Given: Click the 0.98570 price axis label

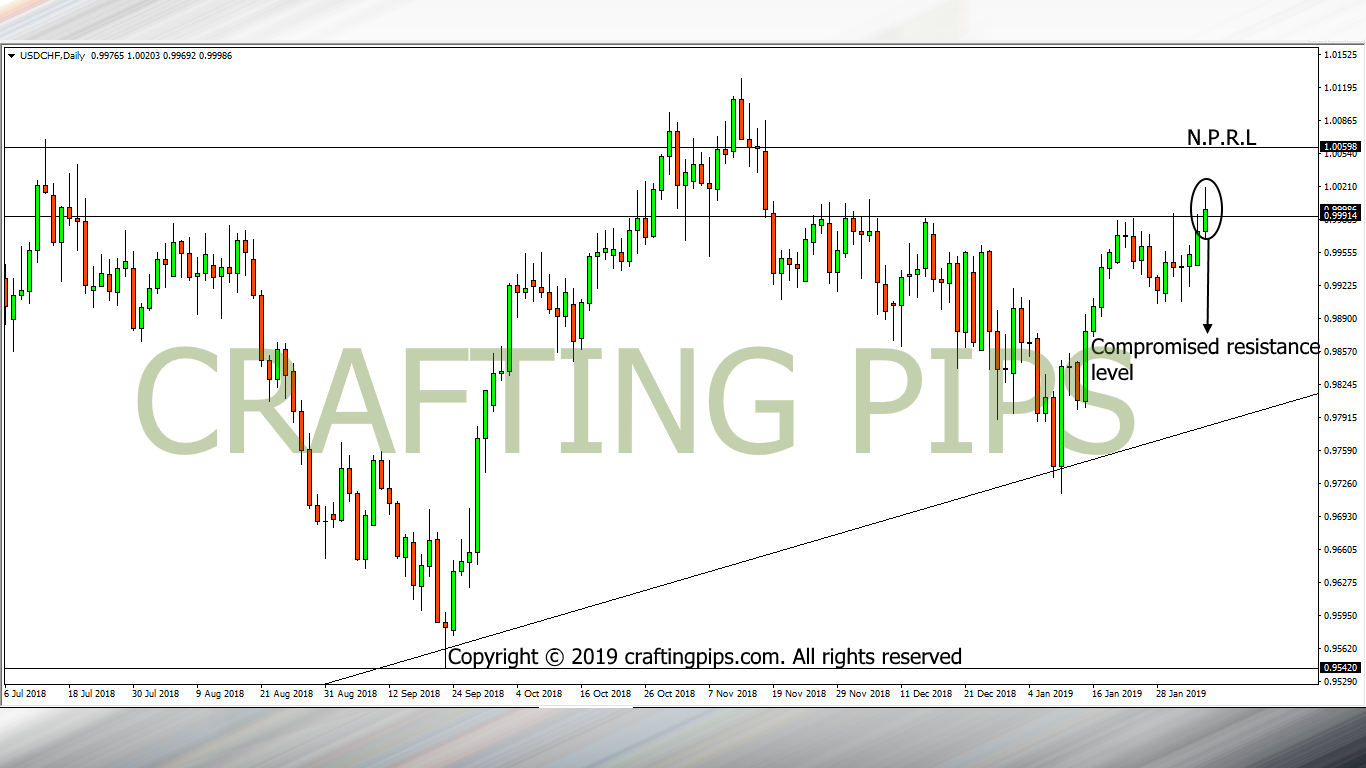Looking at the screenshot, I should [1339, 352].
